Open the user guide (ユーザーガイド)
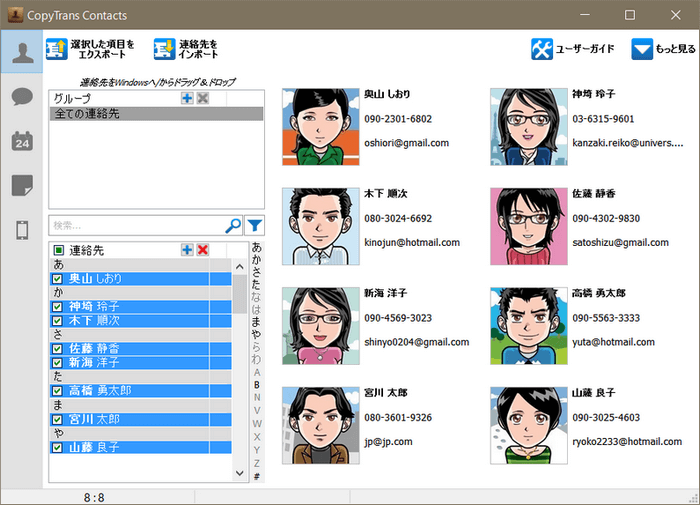 pyautogui.click(x=573, y=49)
